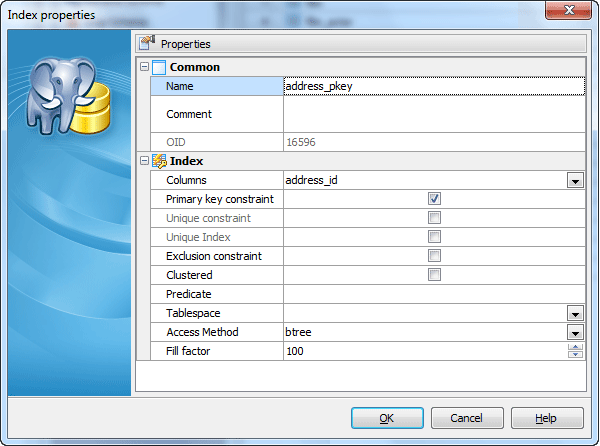Screen dimensions: 600x446
Task: Click the Index section key icon
Action: (159, 161)
